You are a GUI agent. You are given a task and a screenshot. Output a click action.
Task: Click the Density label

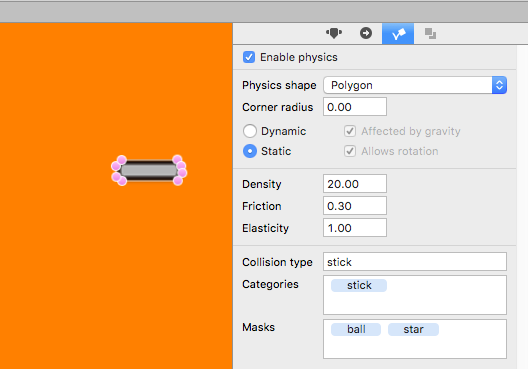point(262,184)
